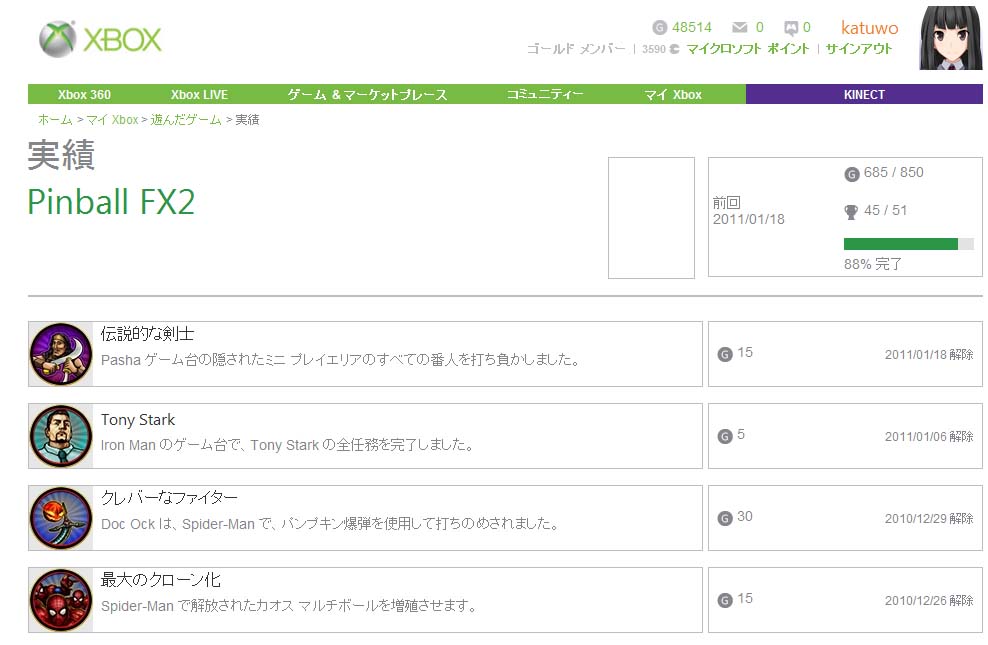Click the Pinball FX2 game title
The height and width of the screenshot is (645, 988).
112,202
